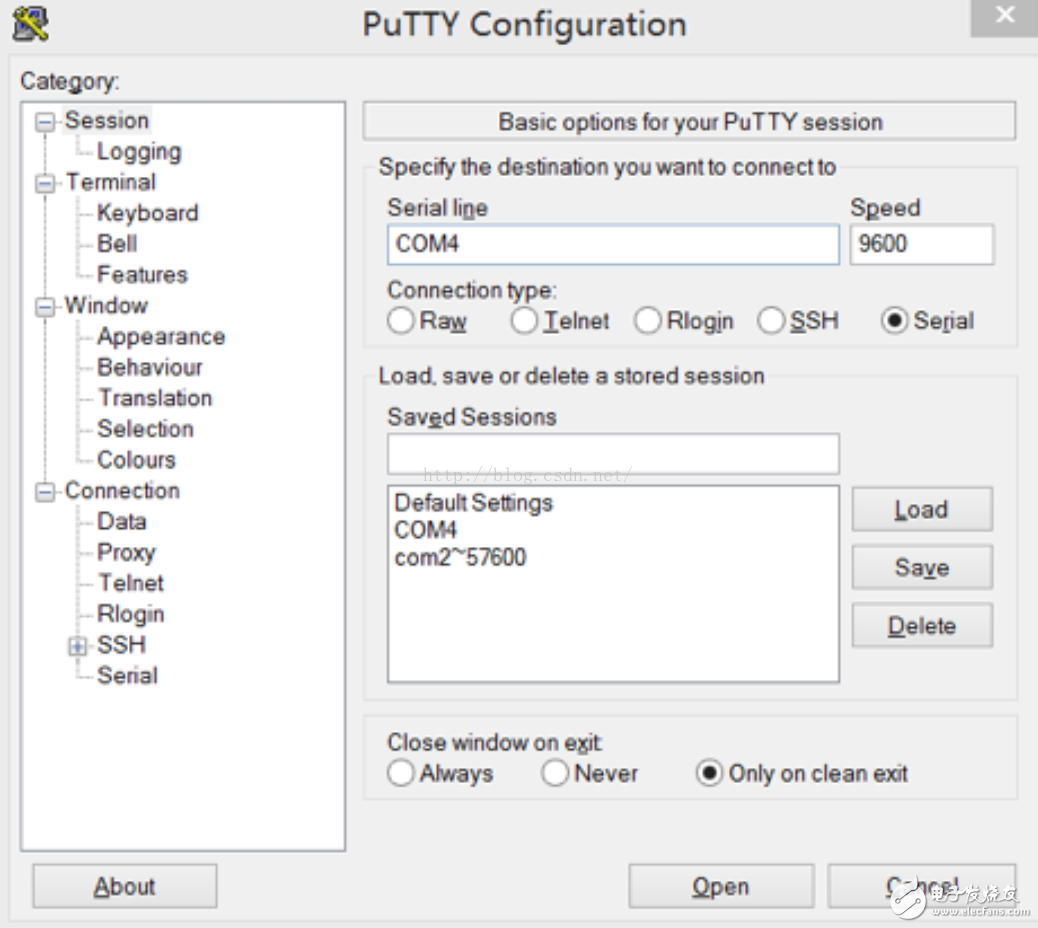The image size is (1038, 928).
Task: Open the Keyboard settings under Terminal
Action: tap(147, 212)
